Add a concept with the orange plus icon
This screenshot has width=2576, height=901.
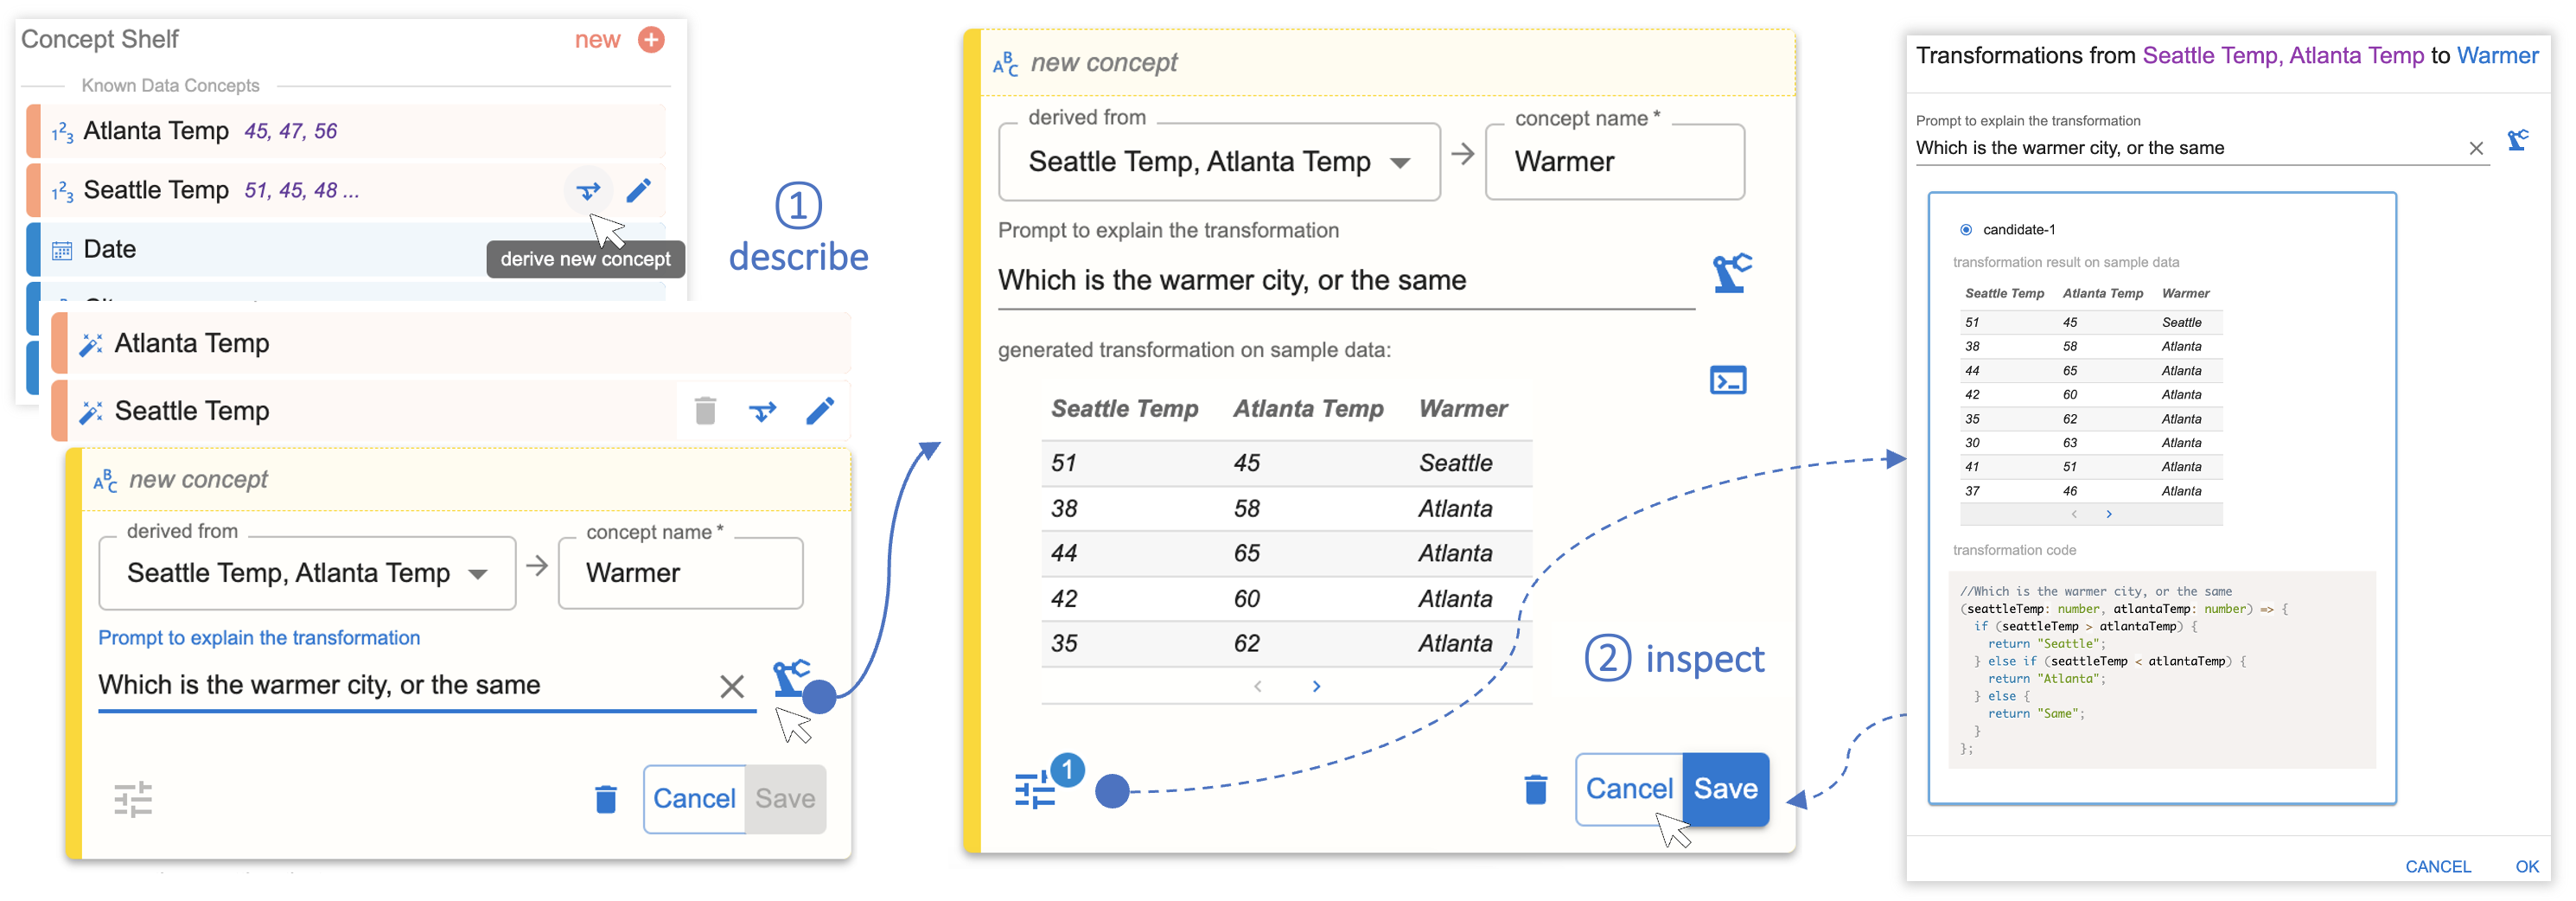650,40
